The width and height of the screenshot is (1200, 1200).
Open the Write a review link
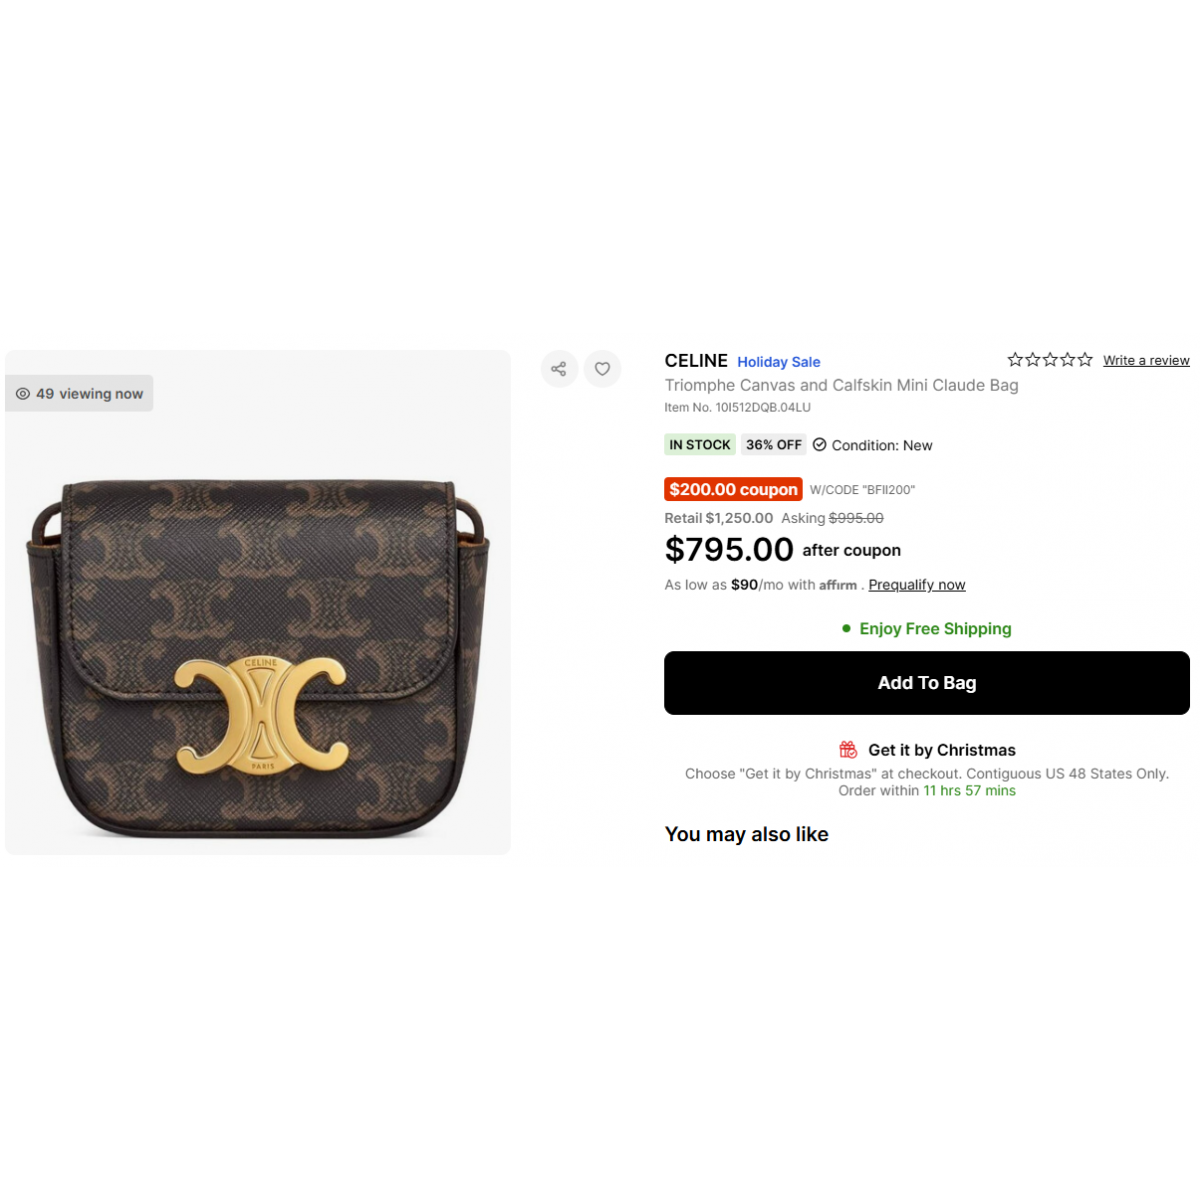[x=1146, y=360]
